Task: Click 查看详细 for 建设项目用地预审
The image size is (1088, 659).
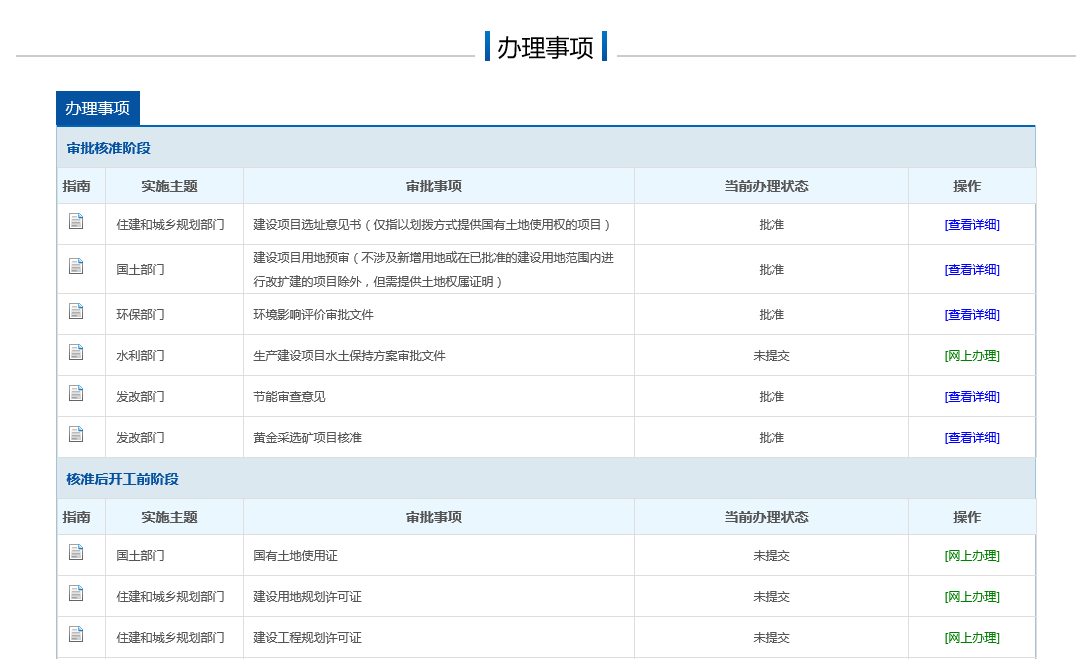Action: (971, 270)
